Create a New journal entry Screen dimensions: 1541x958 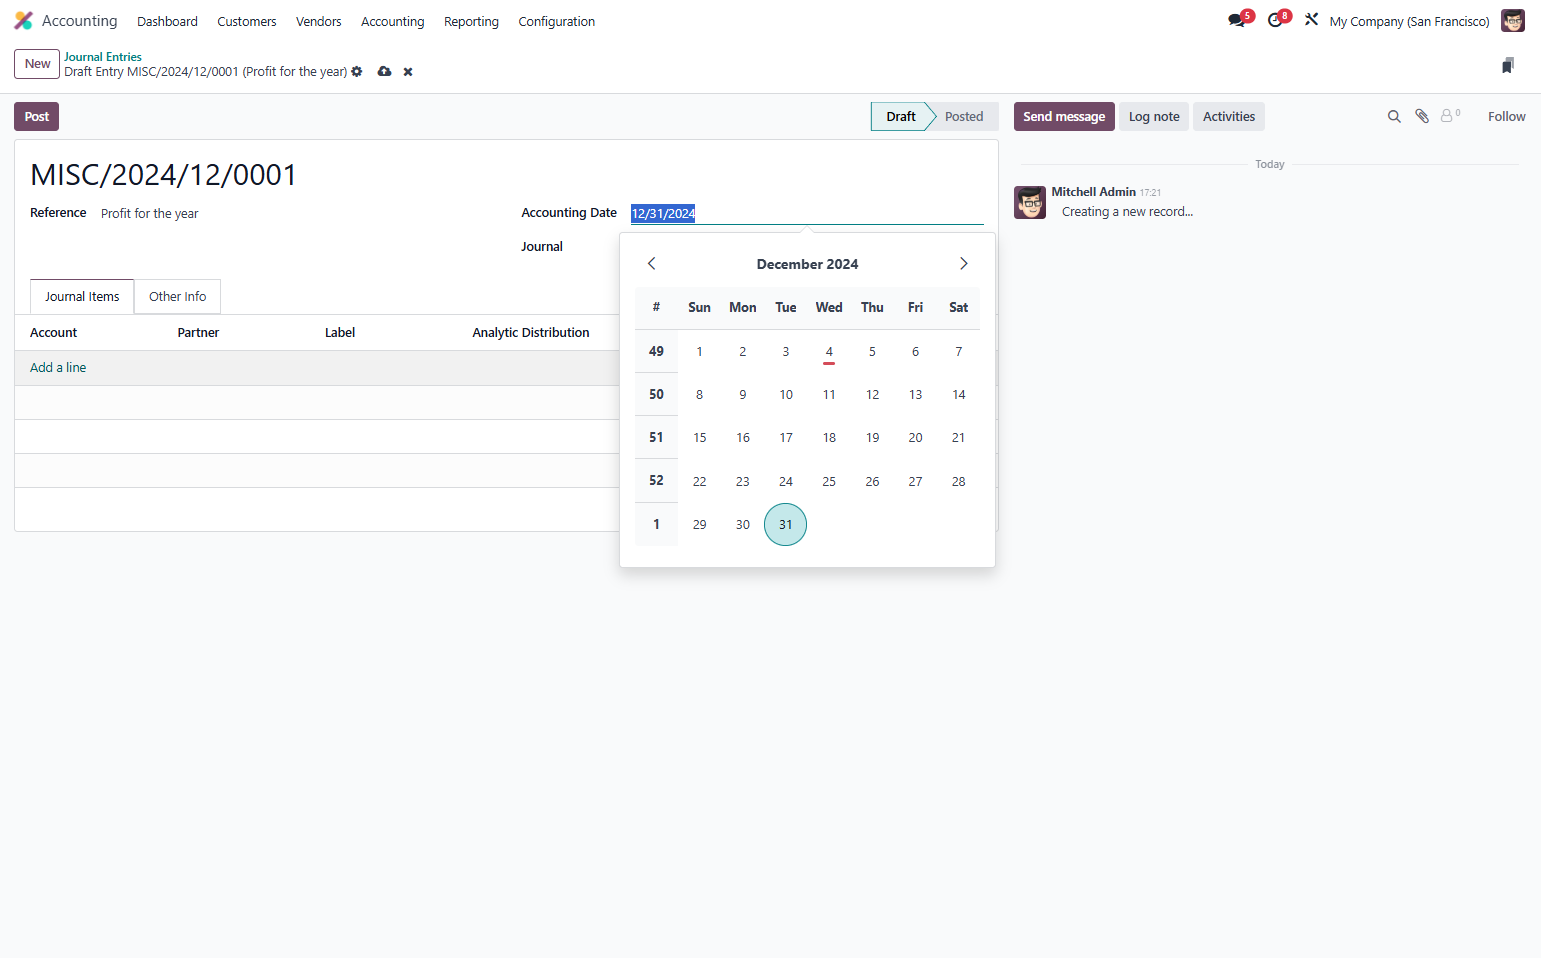(37, 64)
